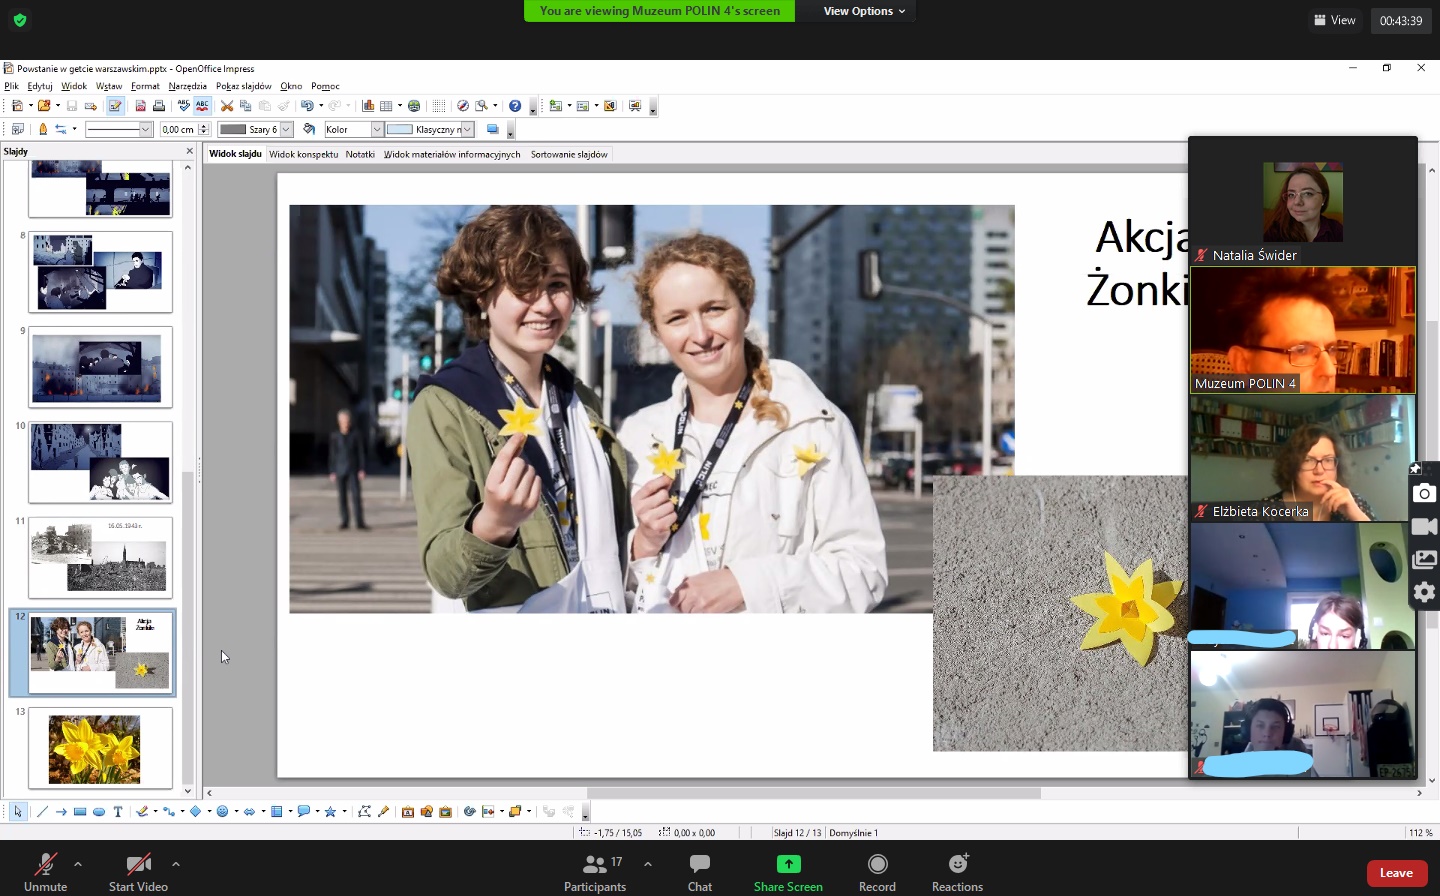Select the Ellipse drawing tool

click(x=99, y=811)
